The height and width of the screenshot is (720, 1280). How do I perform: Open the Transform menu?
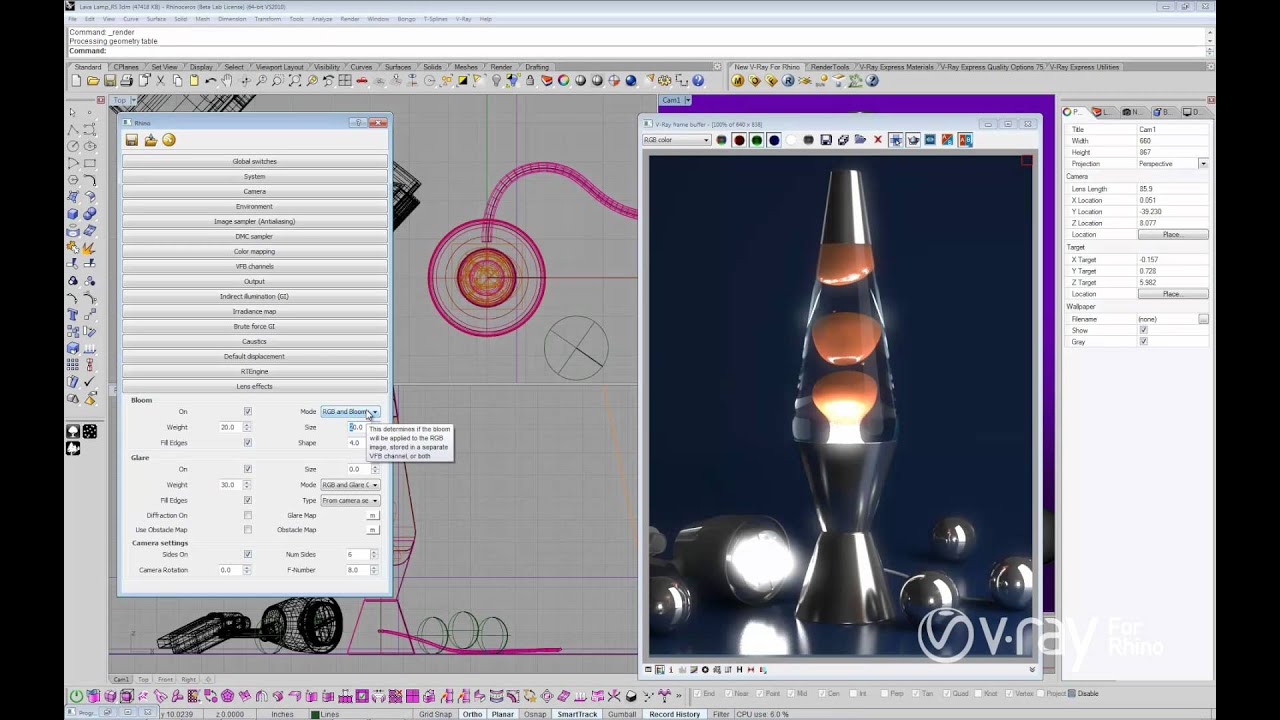pyautogui.click(x=267, y=19)
